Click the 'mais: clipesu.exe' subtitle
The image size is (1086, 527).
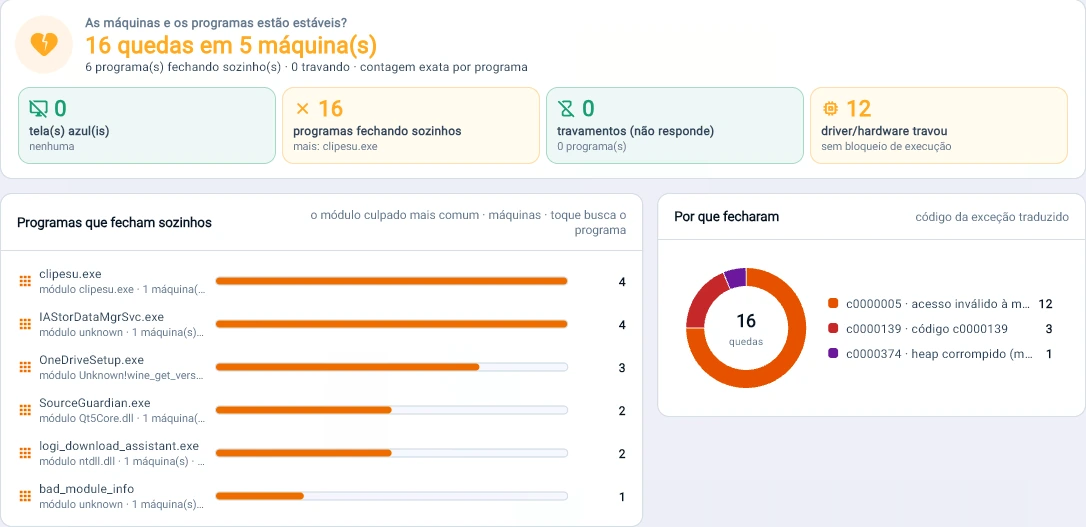tap(336, 147)
